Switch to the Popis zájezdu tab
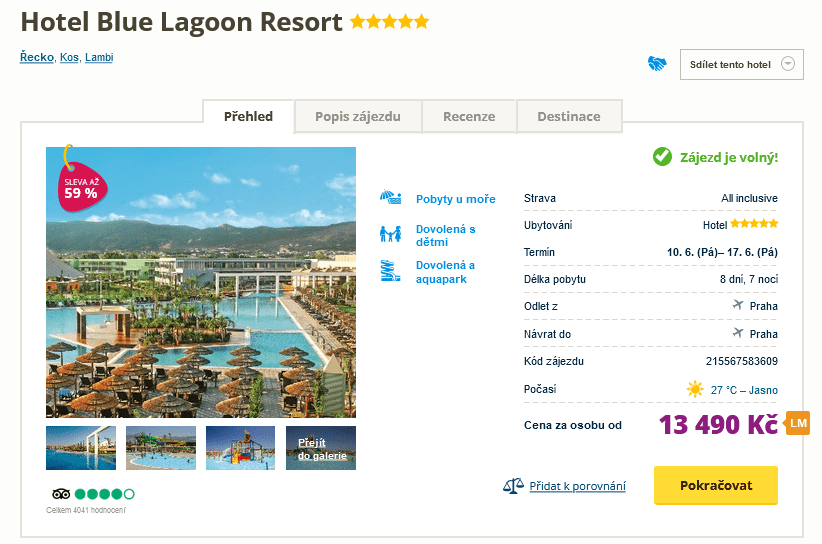 pyautogui.click(x=358, y=116)
